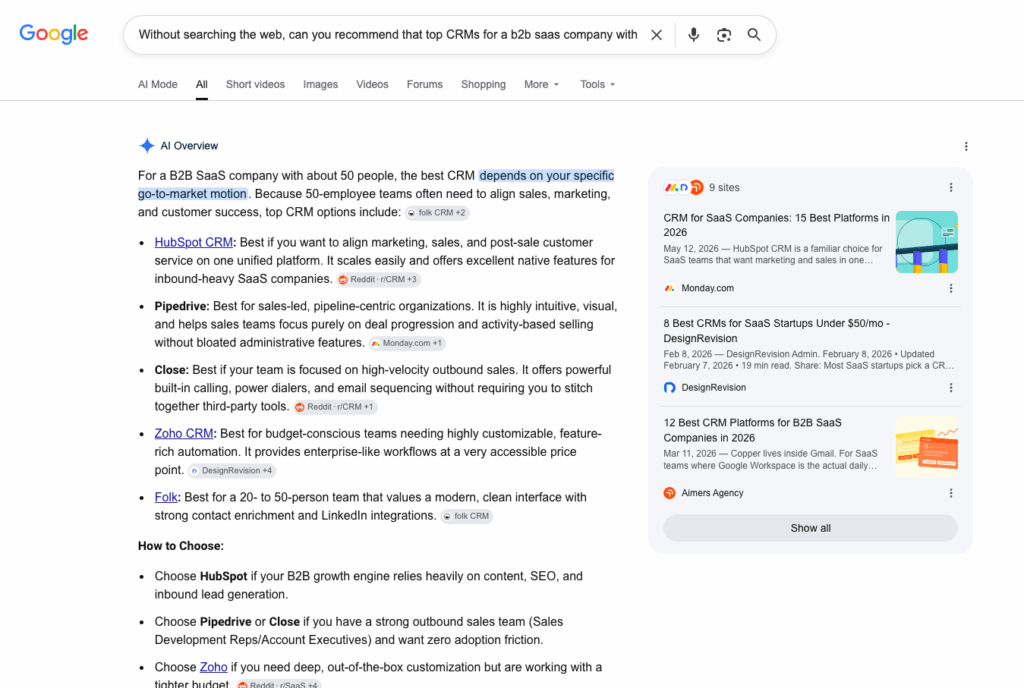Switch to the Forums tab
Image resolution: width=1024 pixels, height=688 pixels.
tap(424, 84)
